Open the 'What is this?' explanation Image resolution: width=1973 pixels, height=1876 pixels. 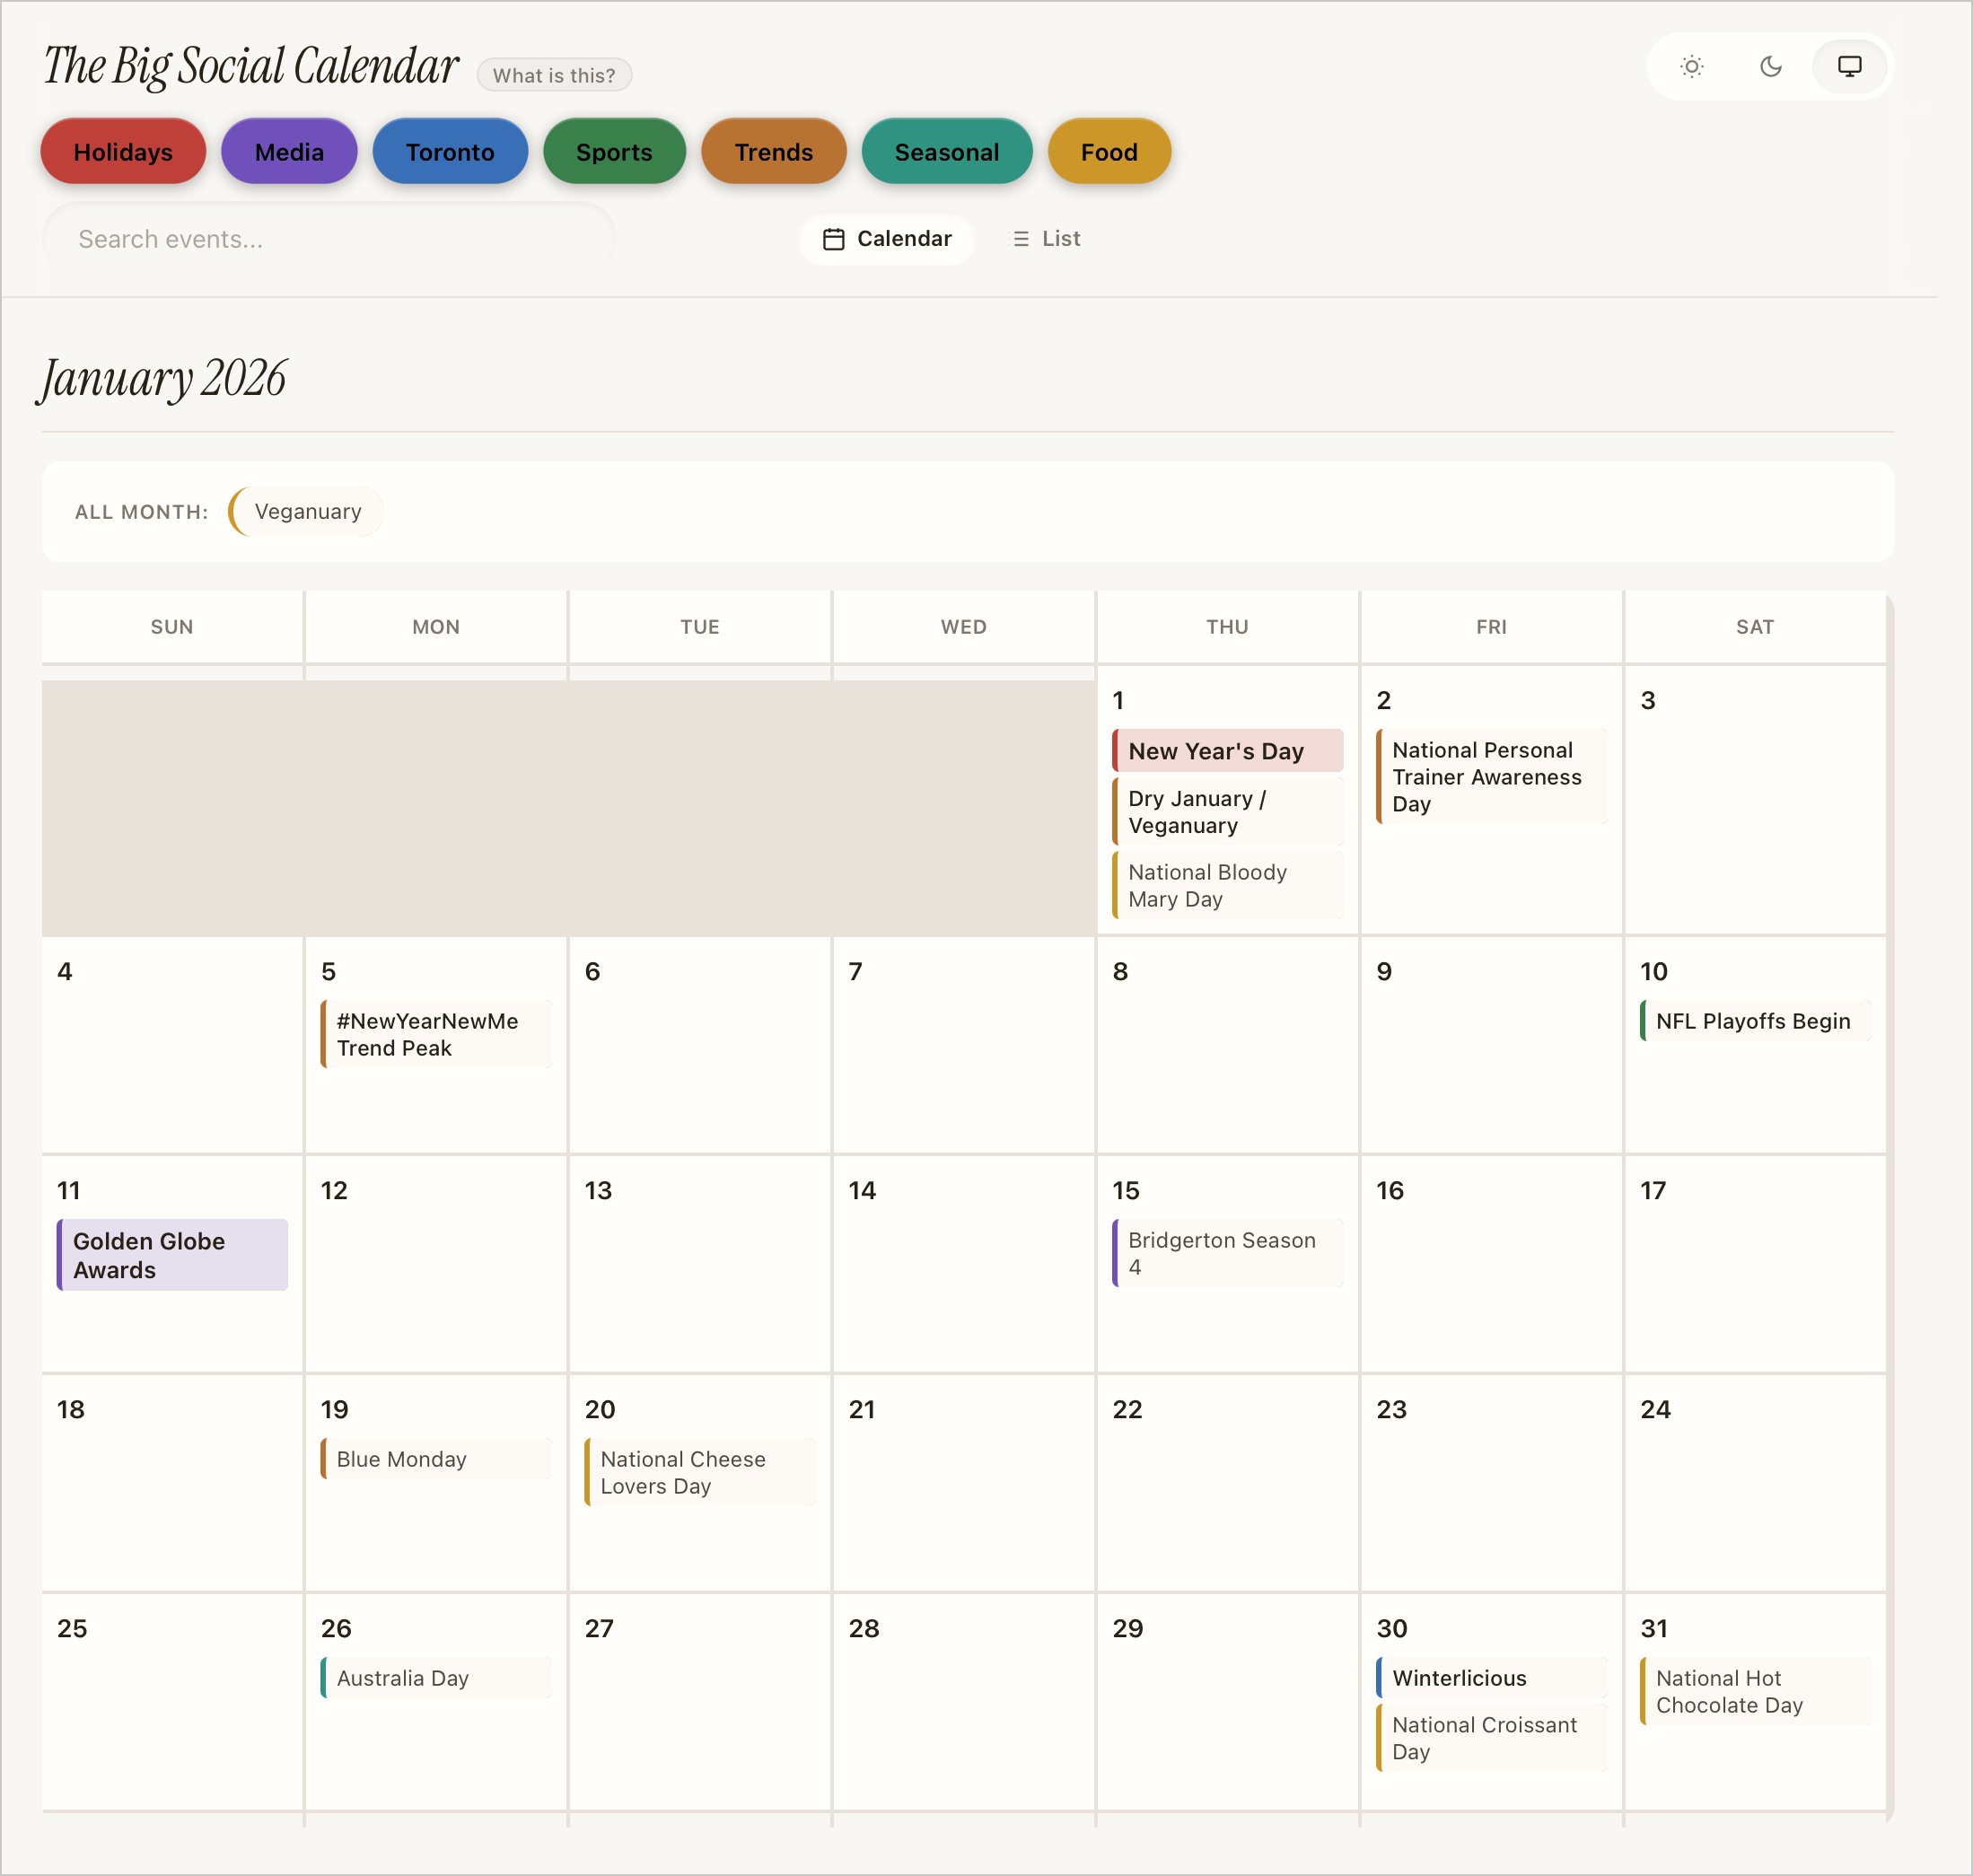point(554,74)
